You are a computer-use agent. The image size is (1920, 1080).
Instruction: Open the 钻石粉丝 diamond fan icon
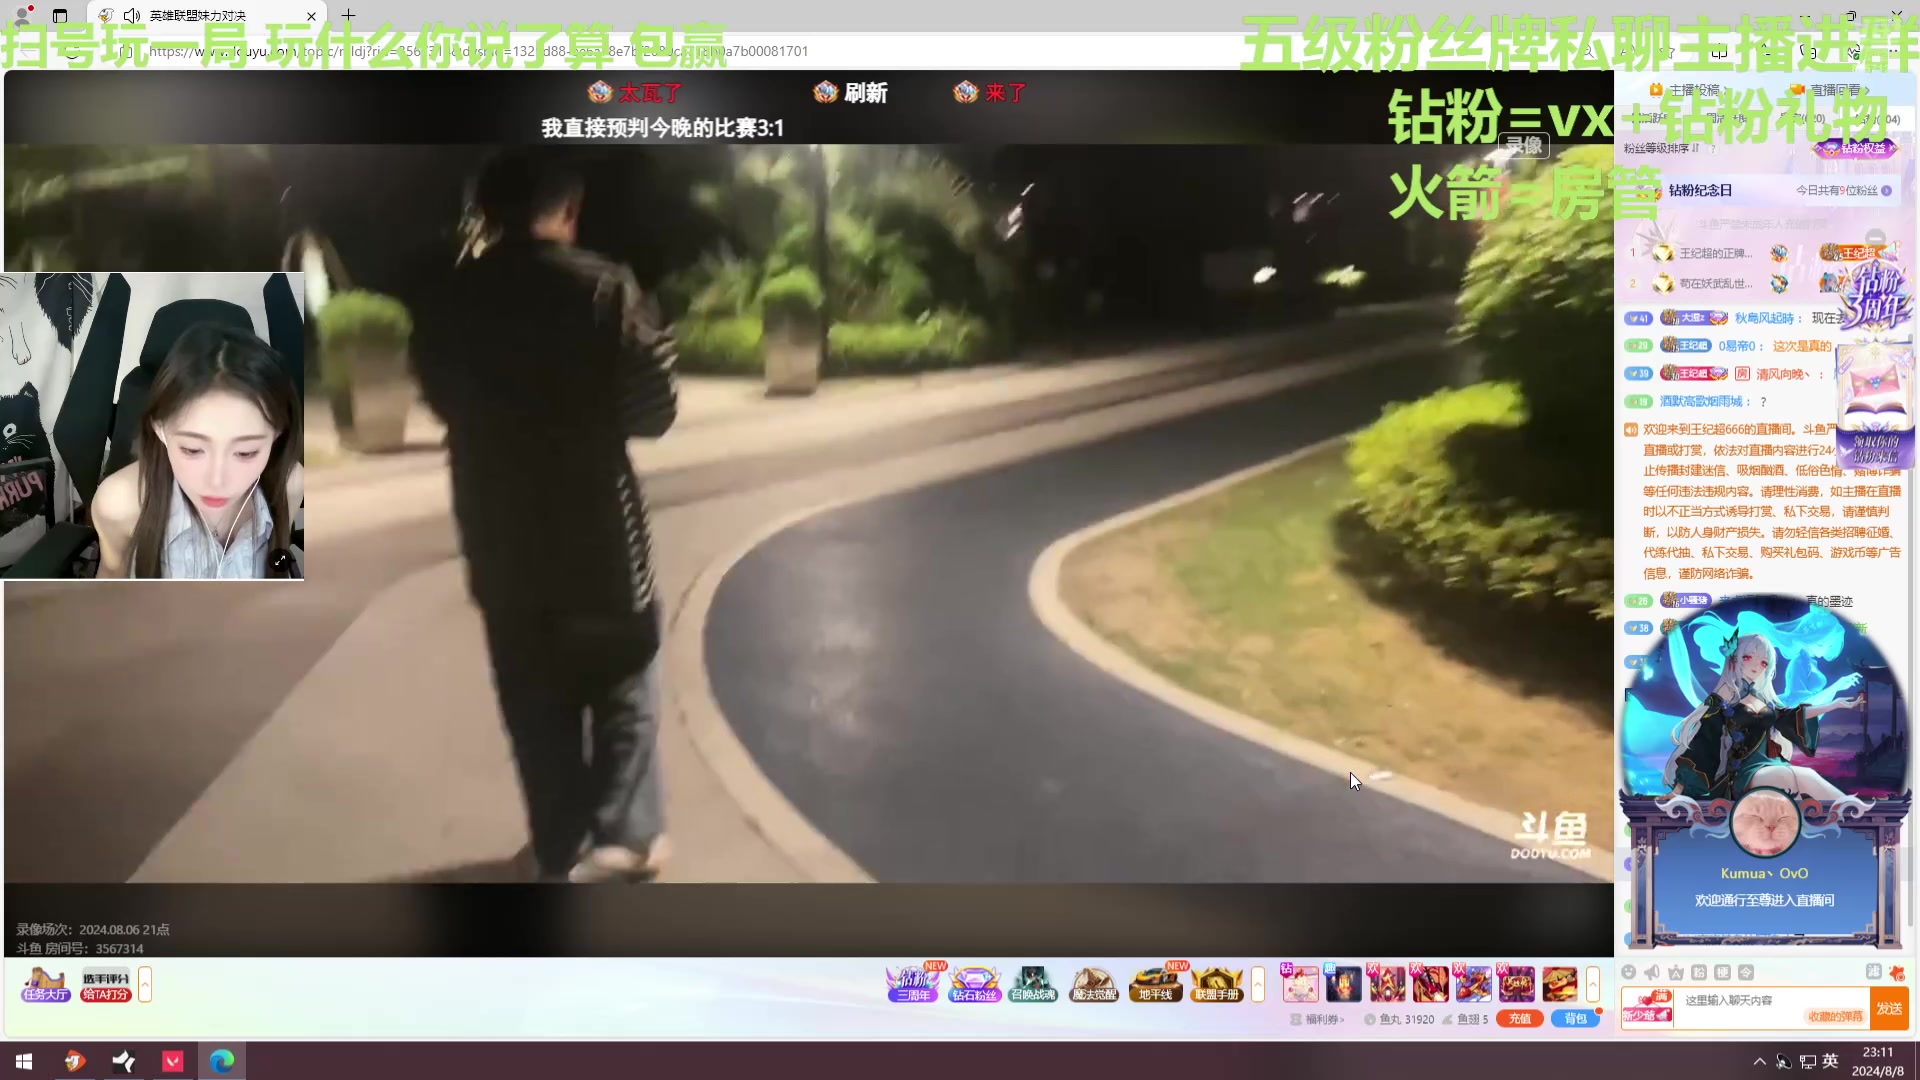(974, 984)
